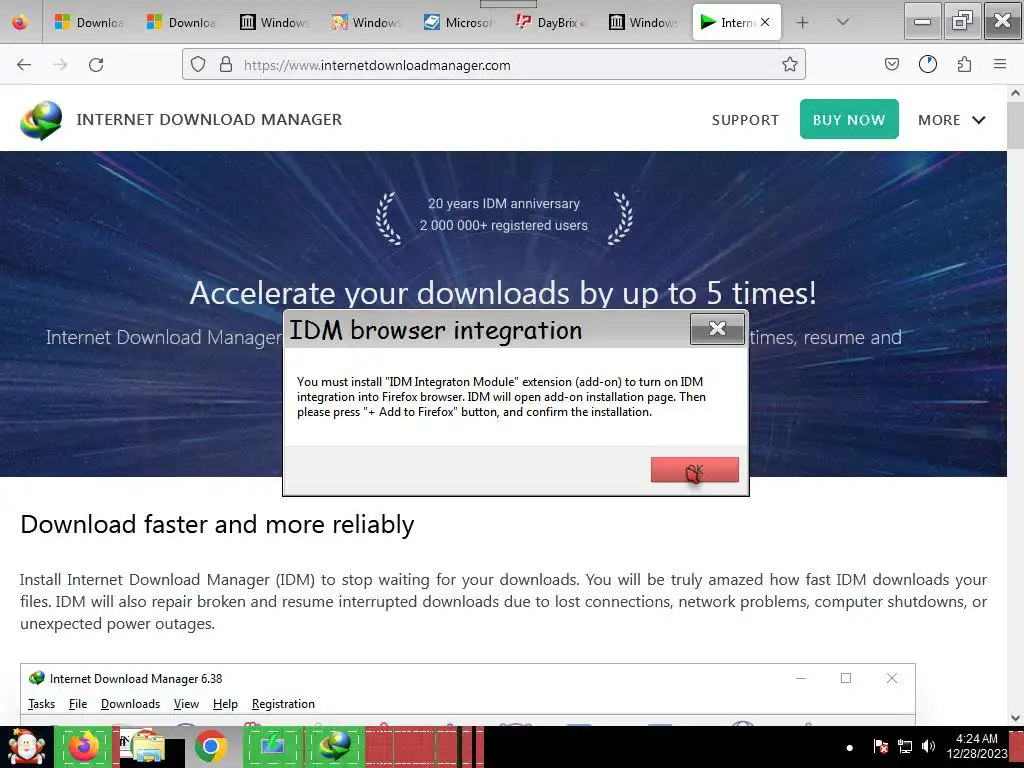Open the Extensions puzzle icon
Screen dimensions: 1024x768
pos(964,64)
